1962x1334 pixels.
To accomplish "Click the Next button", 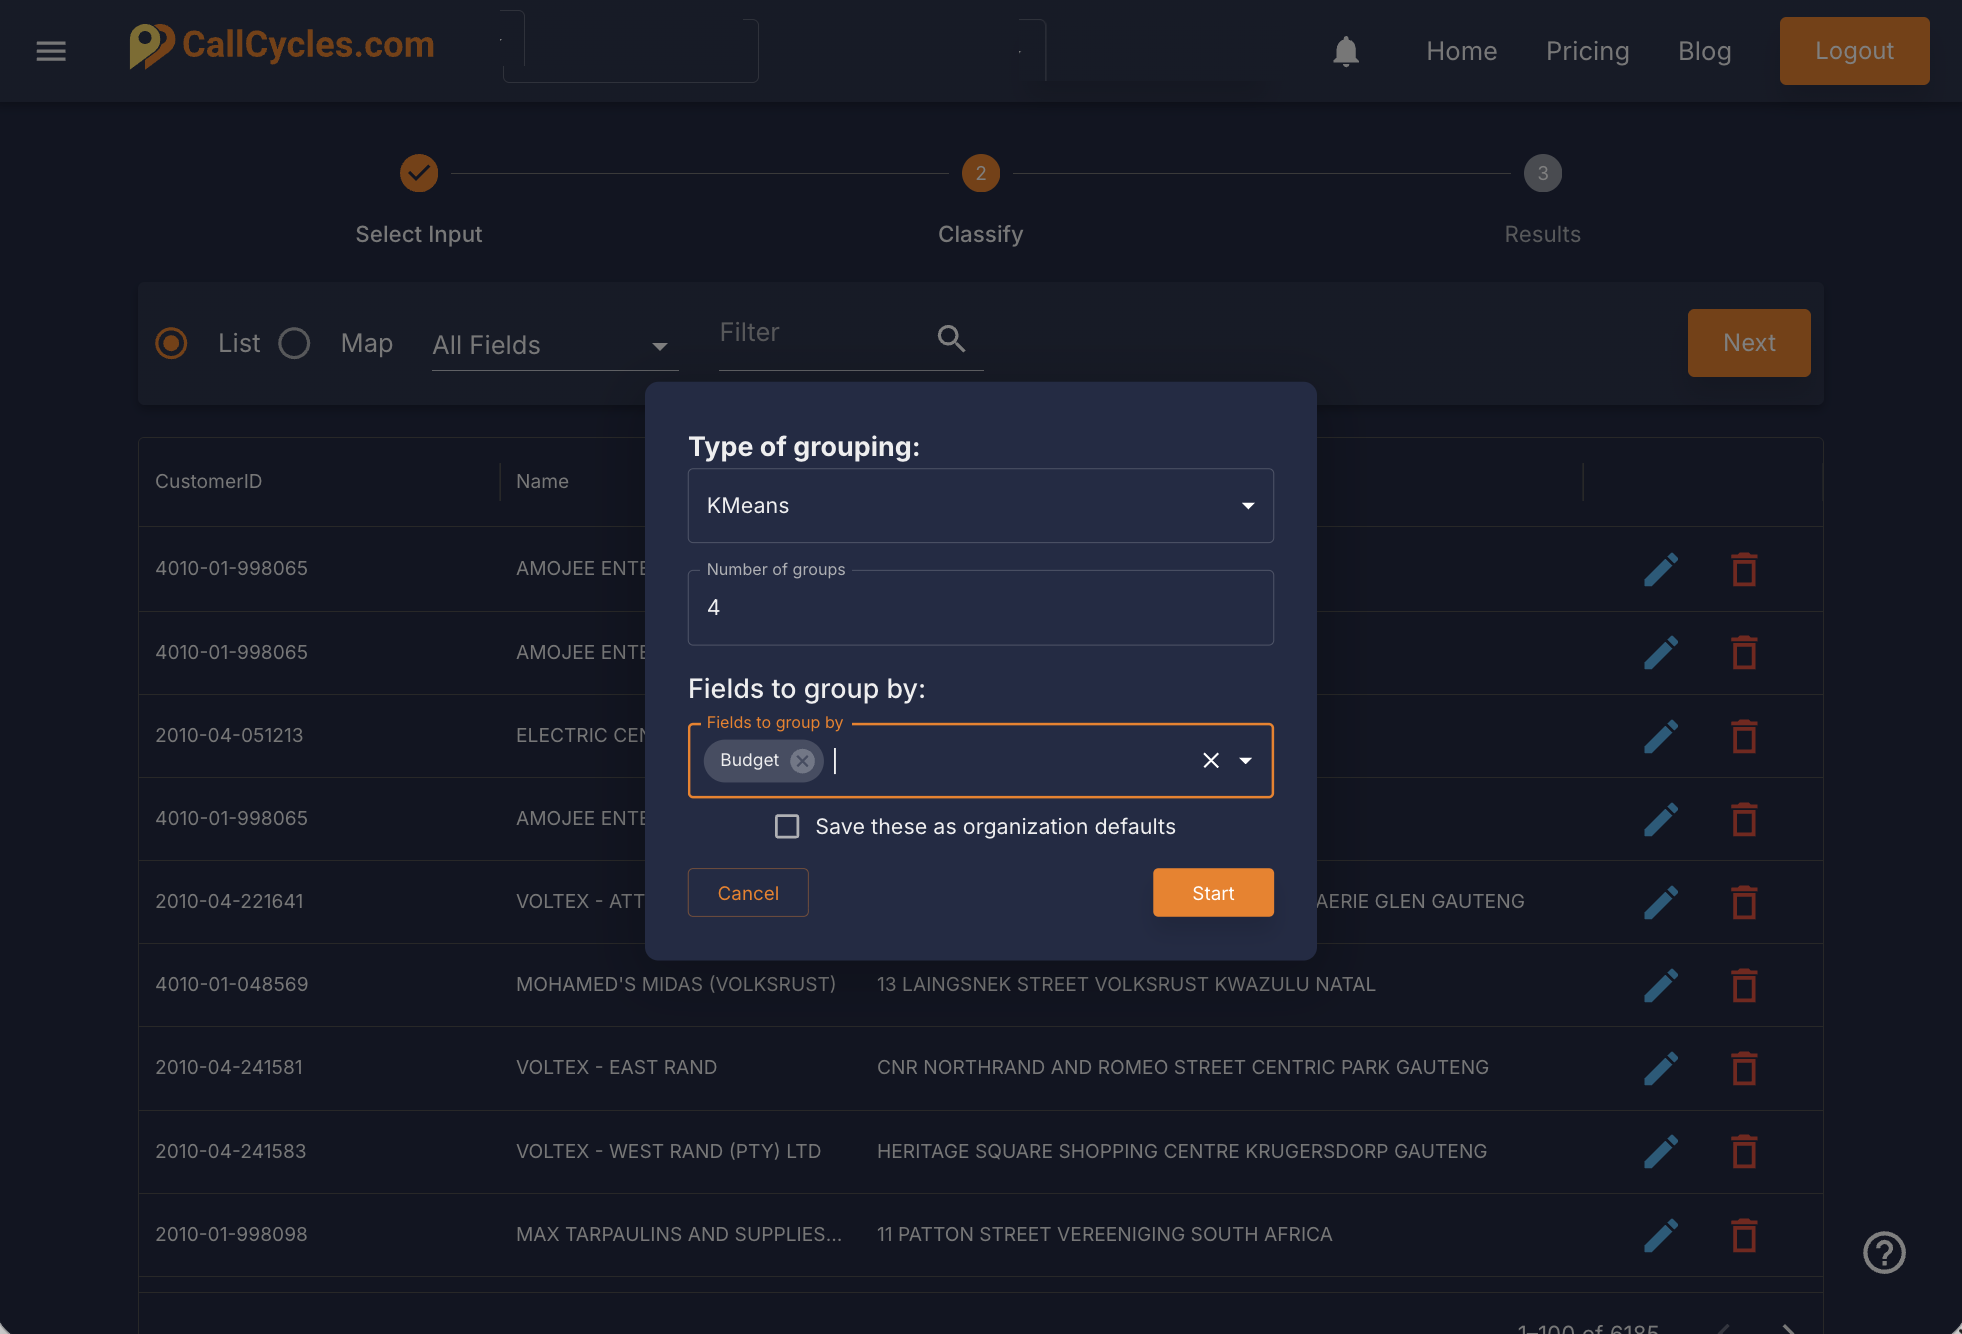I will (1749, 343).
